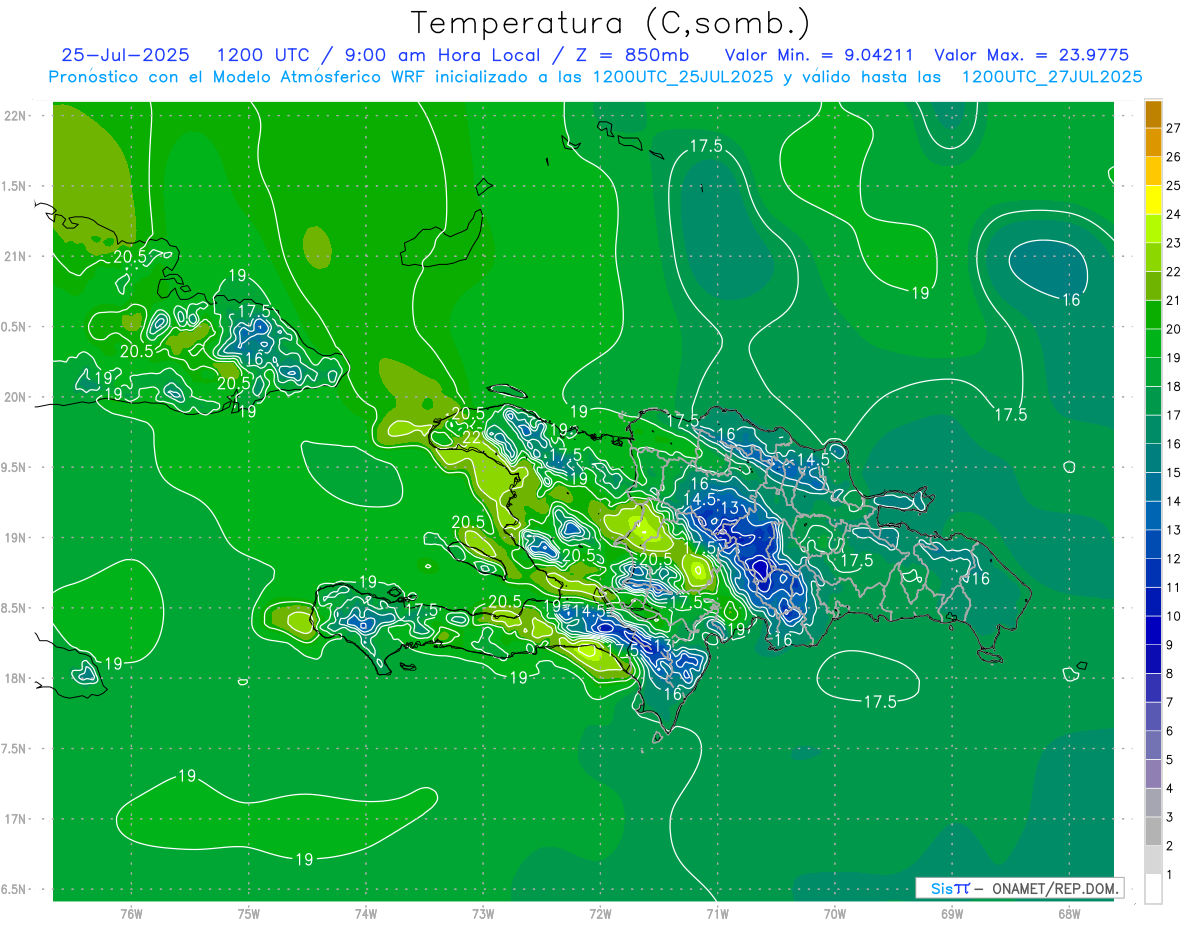1200x927 pixels.
Task: Click the "74W" longitude axis label
Action: (366, 913)
